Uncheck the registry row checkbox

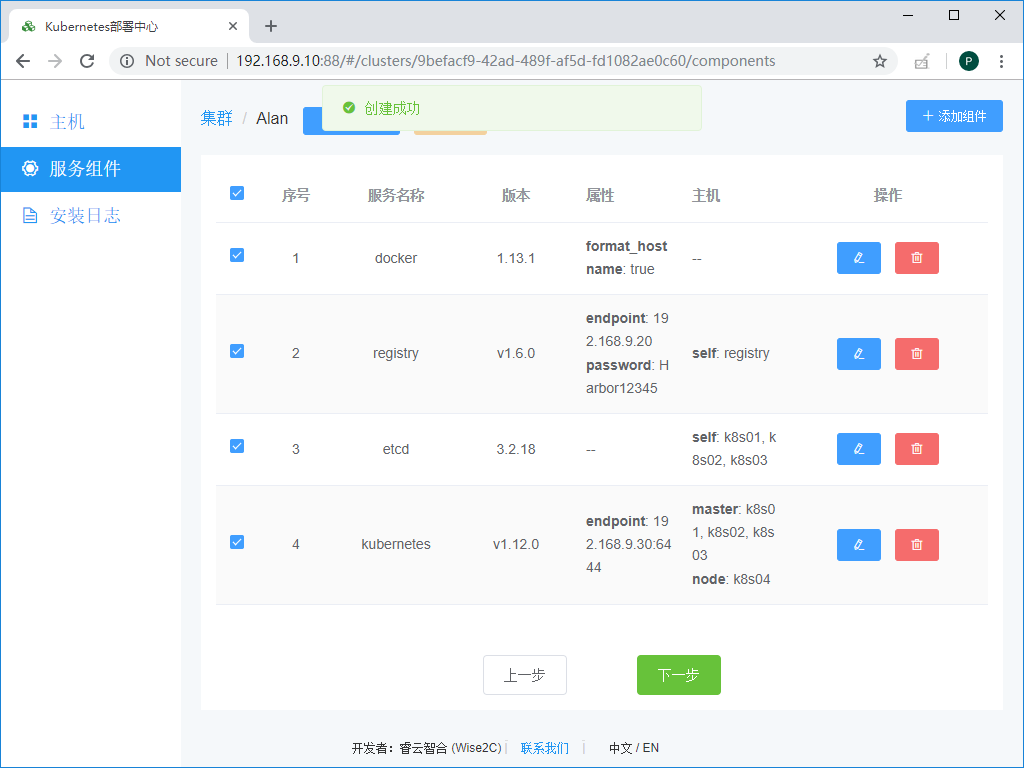click(236, 350)
